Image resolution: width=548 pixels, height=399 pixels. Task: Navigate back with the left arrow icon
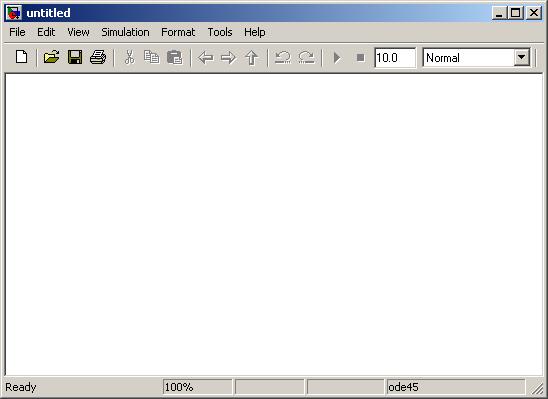pyautogui.click(x=206, y=58)
